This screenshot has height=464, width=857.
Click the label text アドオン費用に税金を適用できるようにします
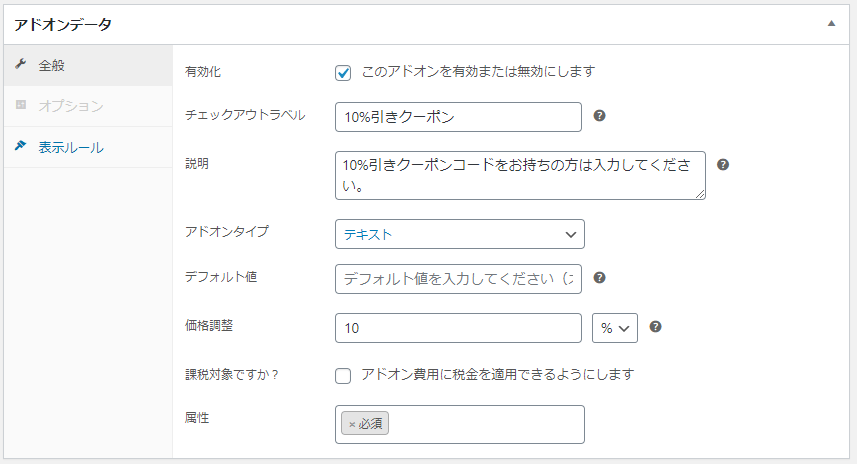click(x=497, y=374)
